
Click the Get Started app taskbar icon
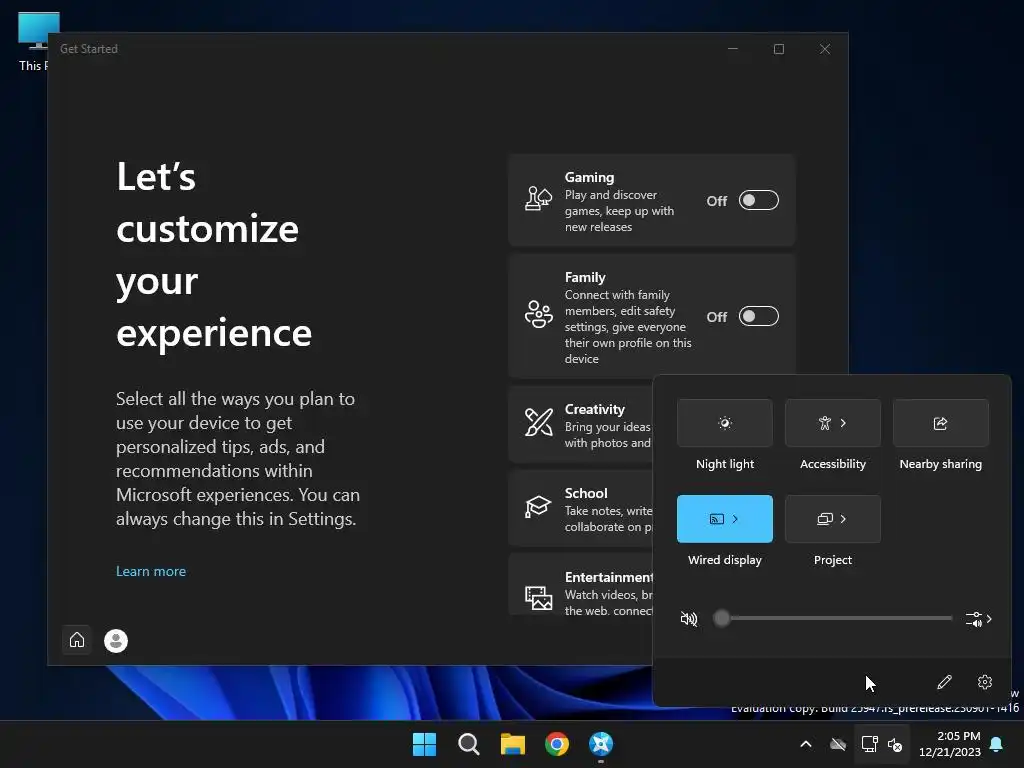pos(601,744)
